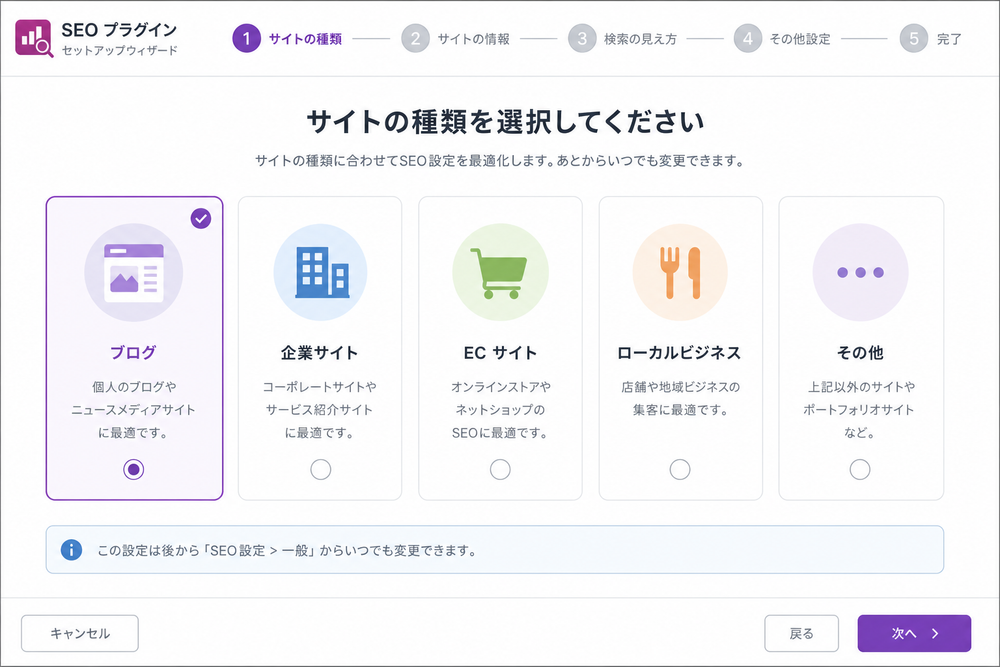Screen dimensions: 1000x667
Task: Proceed with the 次へ button
Action: (x=914, y=633)
